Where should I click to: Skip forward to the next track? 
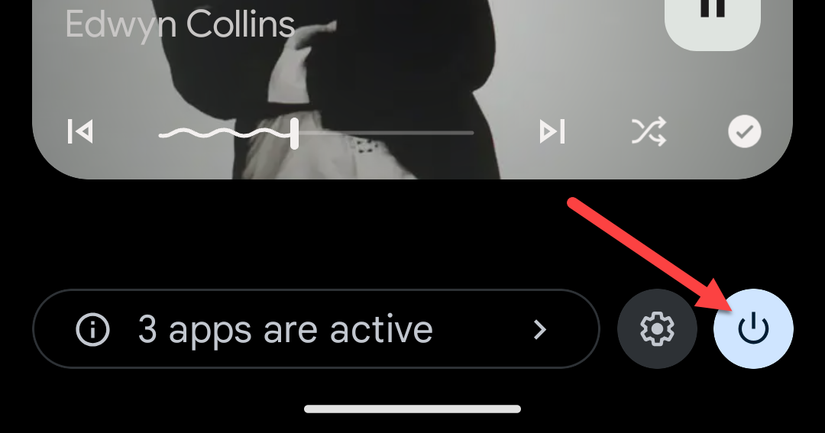tap(552, 132)
